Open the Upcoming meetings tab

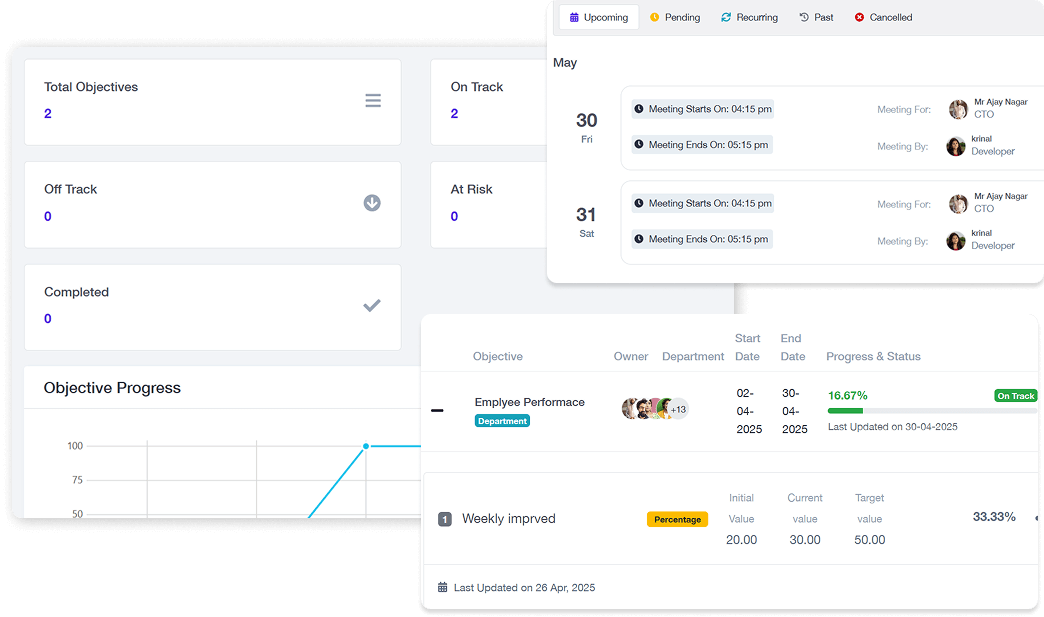click(x=598, y=17)
